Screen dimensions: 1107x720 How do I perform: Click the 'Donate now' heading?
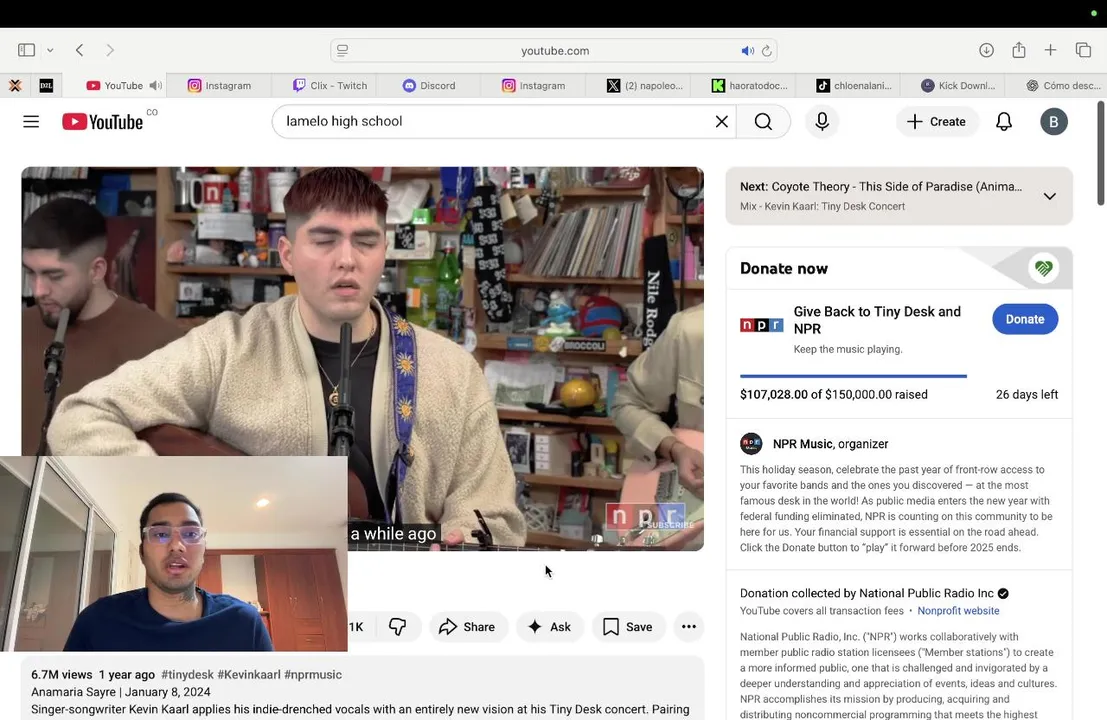pyautogui.click(x=784, y=268)
